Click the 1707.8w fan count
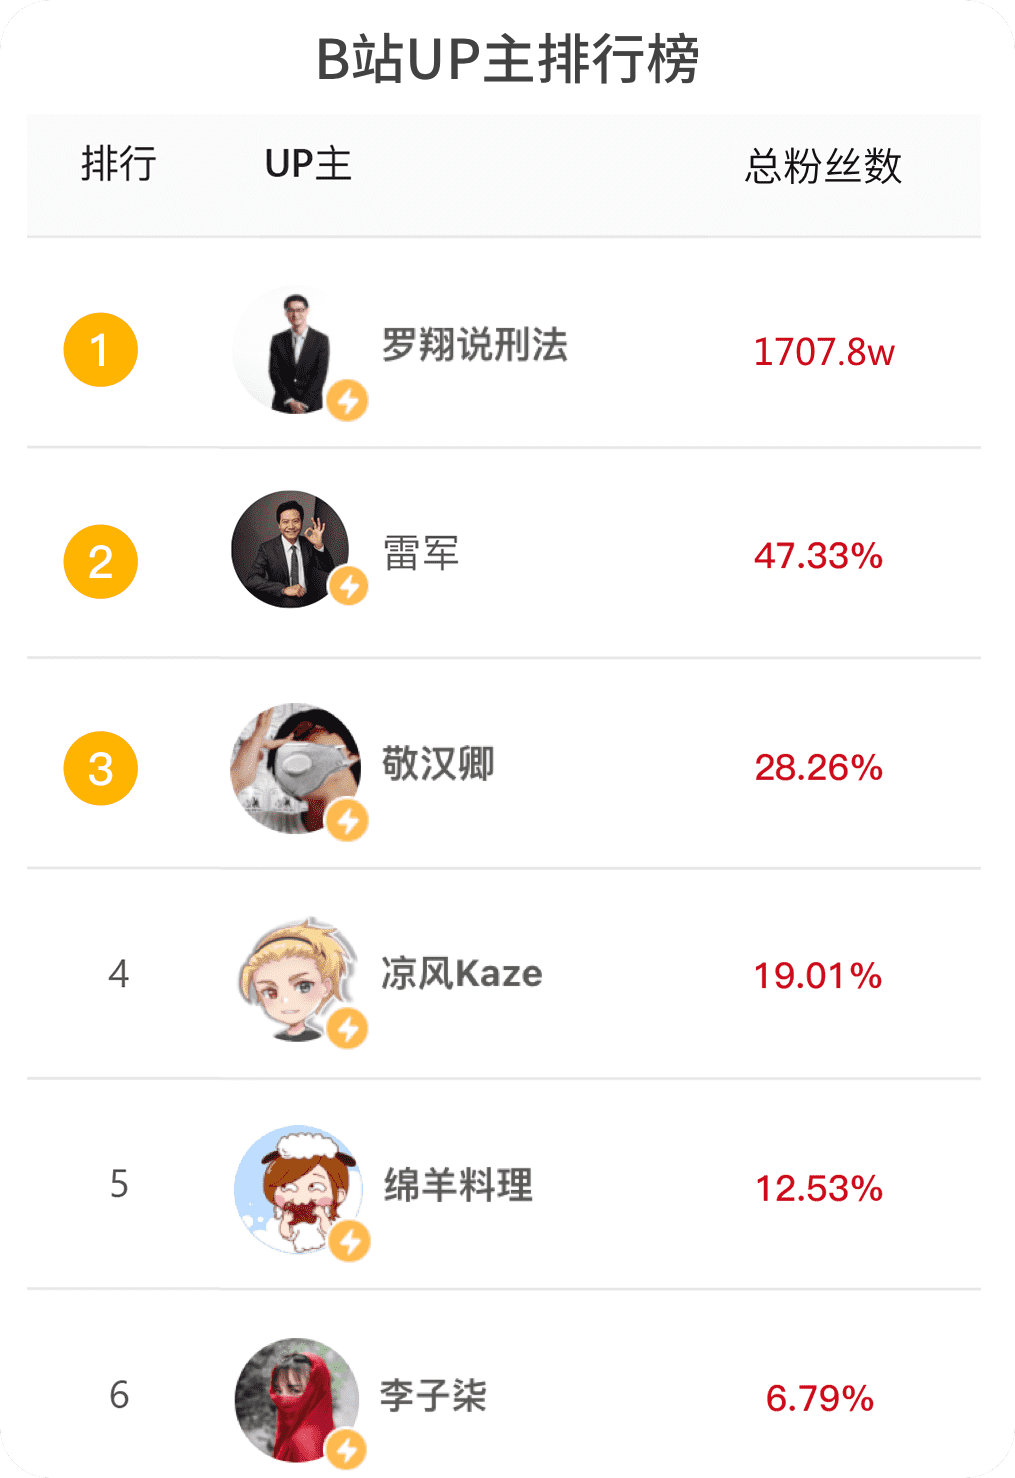This screenshot has width=1015, height=1478. point(823,352)
